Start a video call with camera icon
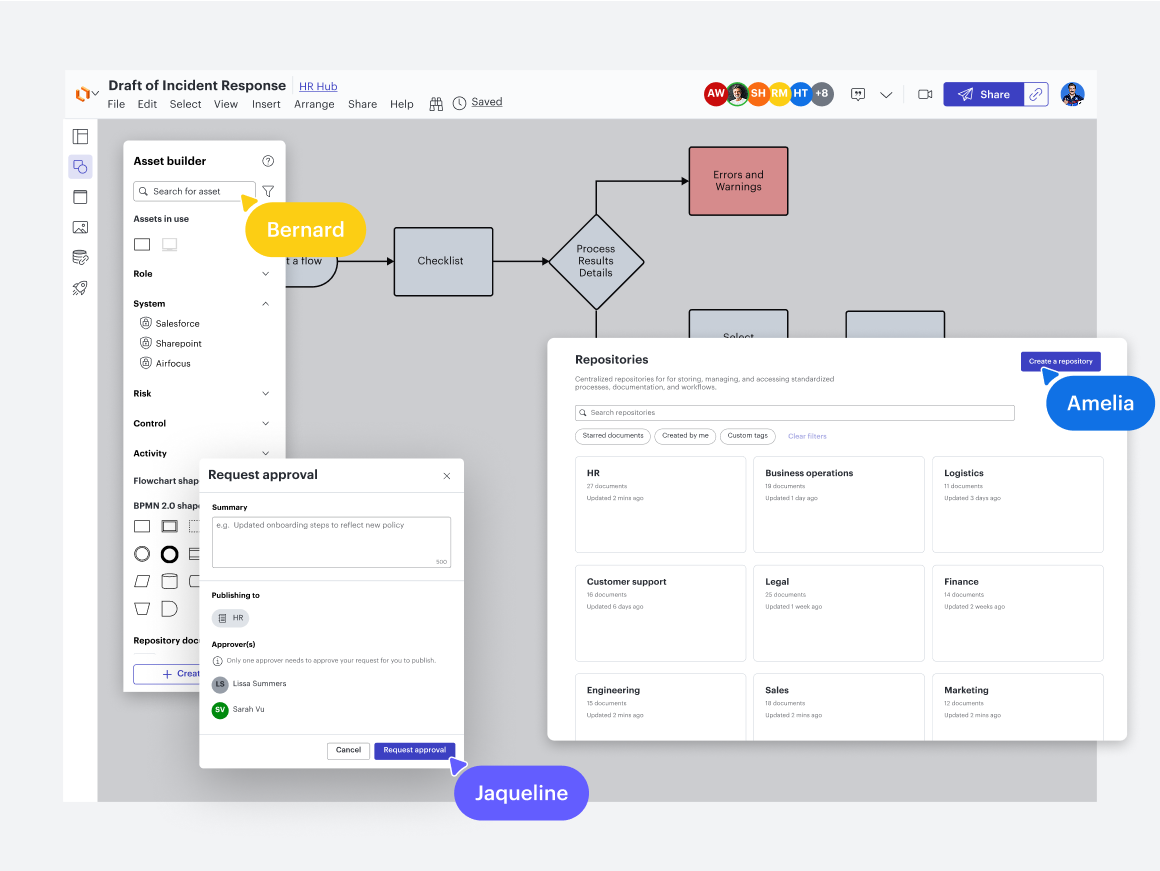 point(925,94)
